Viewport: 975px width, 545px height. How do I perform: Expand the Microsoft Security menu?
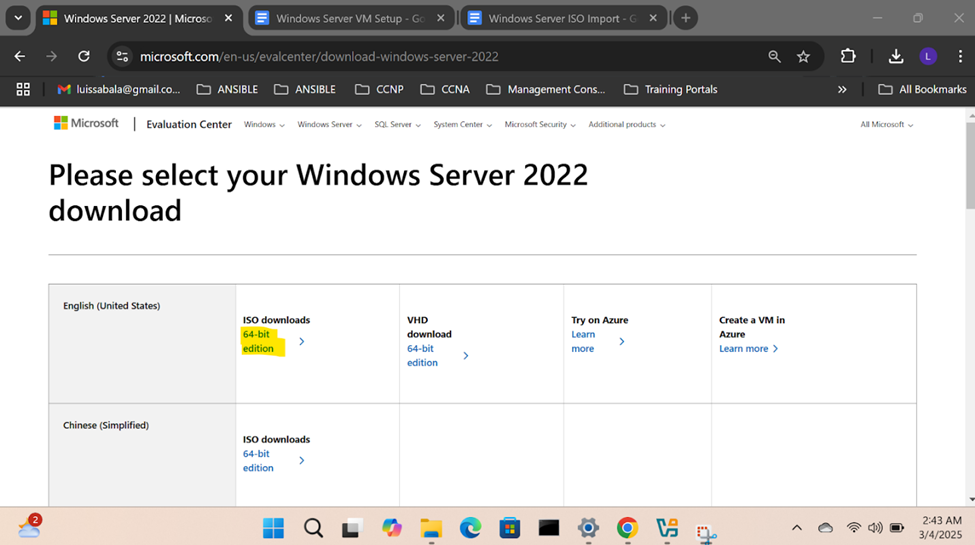(540, 124)
